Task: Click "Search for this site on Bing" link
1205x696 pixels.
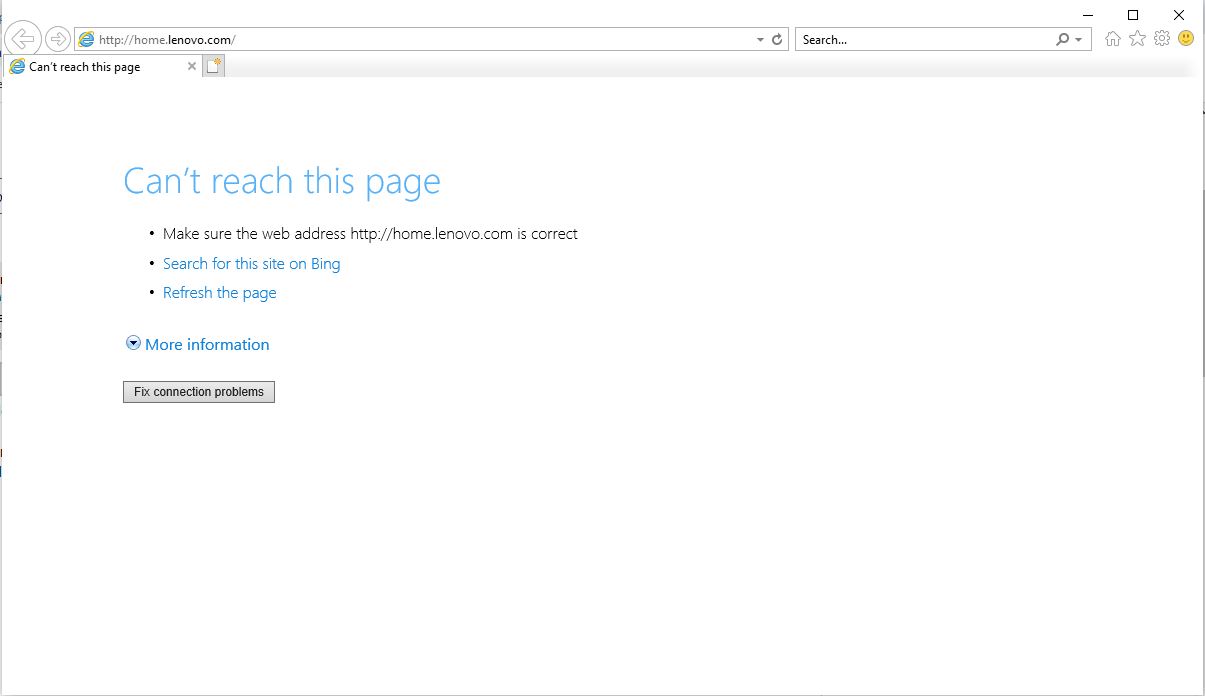Action: click(x=251, y=264)
